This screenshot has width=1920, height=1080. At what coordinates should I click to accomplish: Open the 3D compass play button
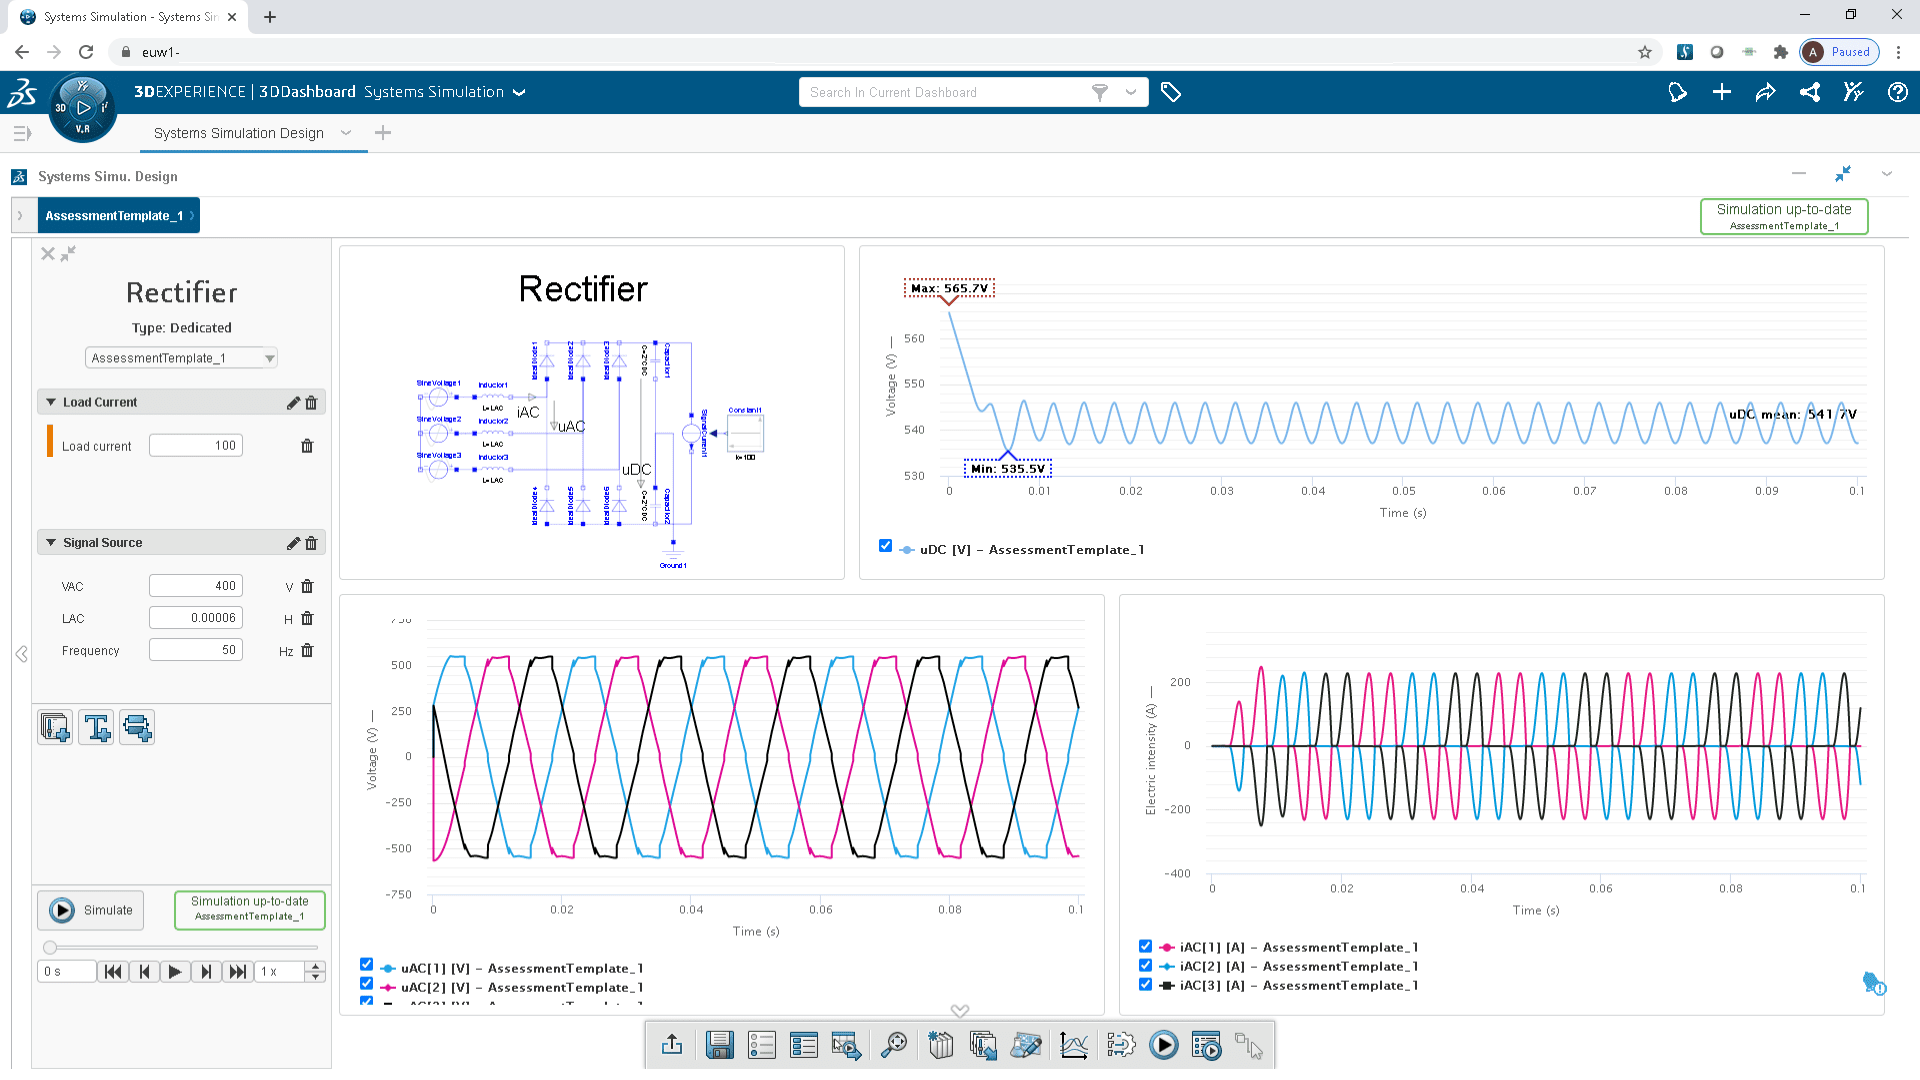coord(83,107)
